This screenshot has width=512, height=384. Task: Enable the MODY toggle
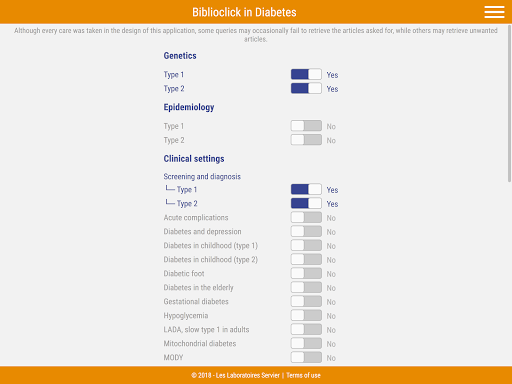[x=306, y=357]
